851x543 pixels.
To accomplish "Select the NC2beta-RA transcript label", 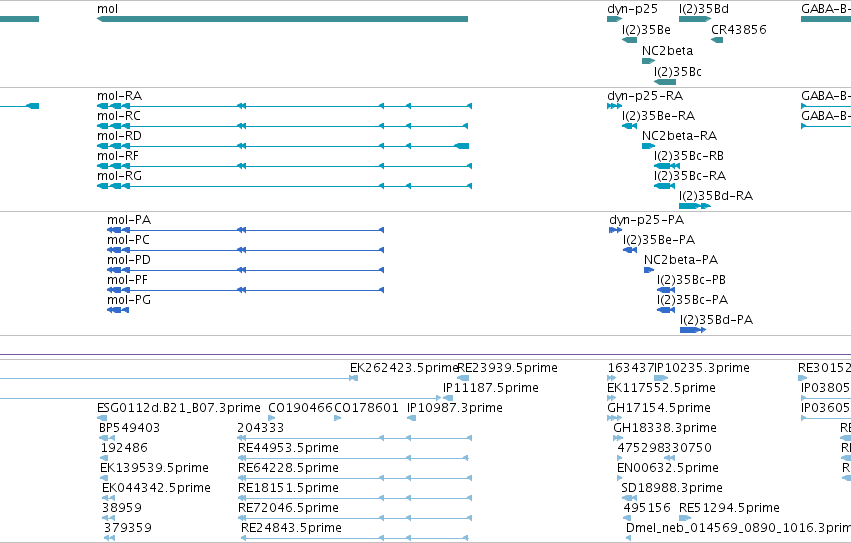I will tap(679, 136).
